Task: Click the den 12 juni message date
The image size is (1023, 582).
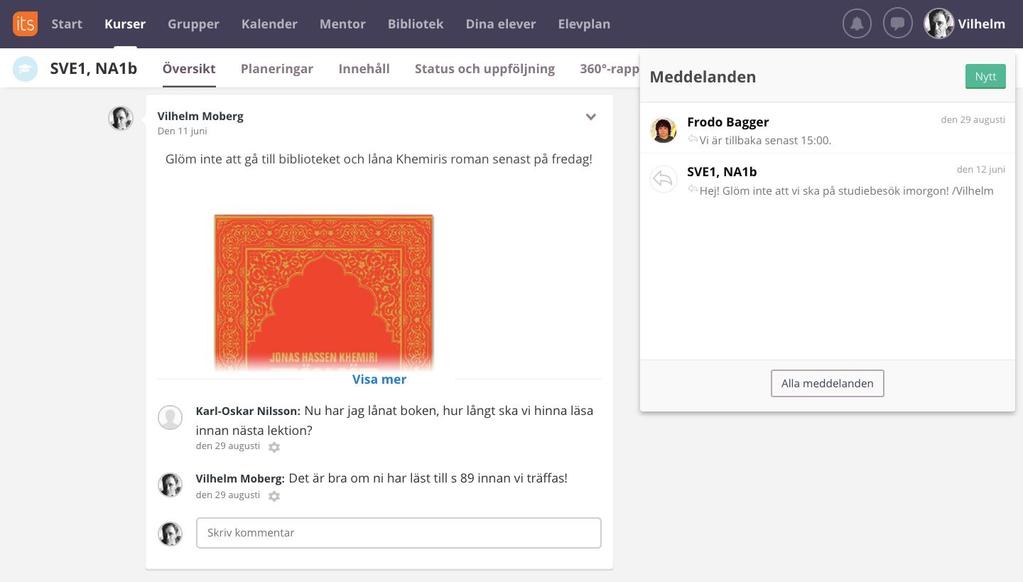Action: point(981,170)
